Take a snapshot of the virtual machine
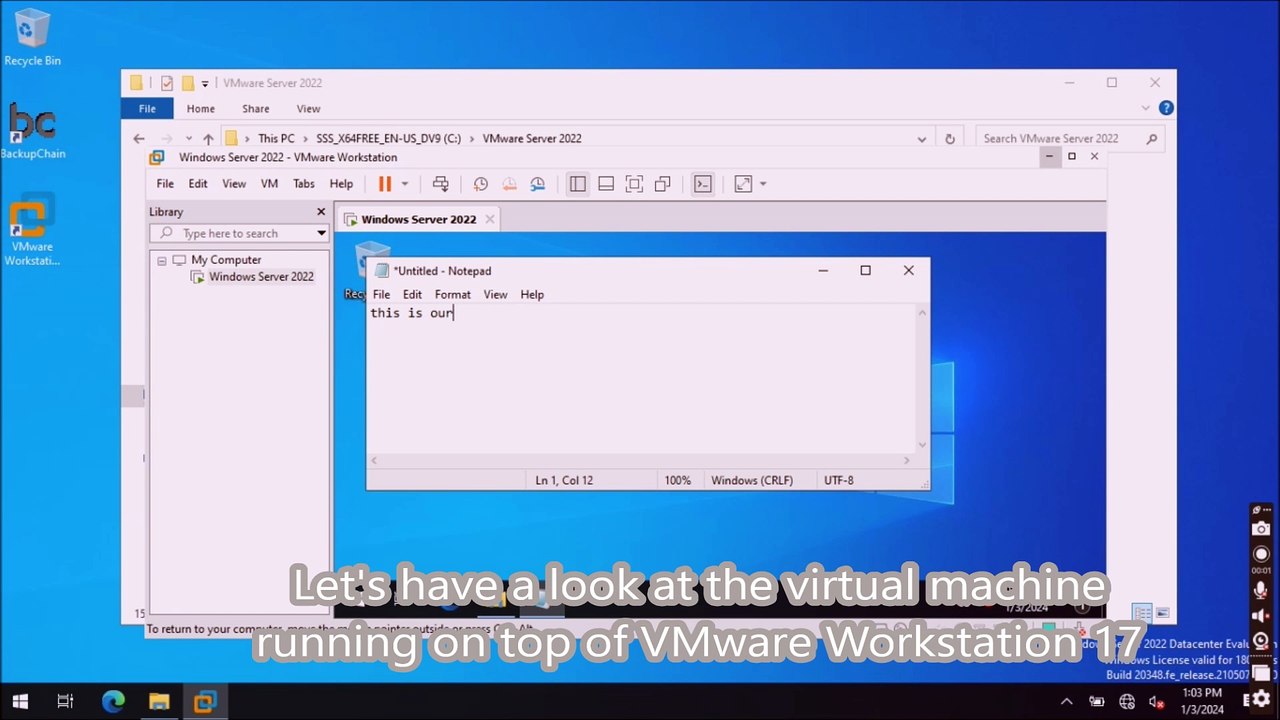This screenshot has height=720, width=1280. pyautogui.click(x=481, y=184)
